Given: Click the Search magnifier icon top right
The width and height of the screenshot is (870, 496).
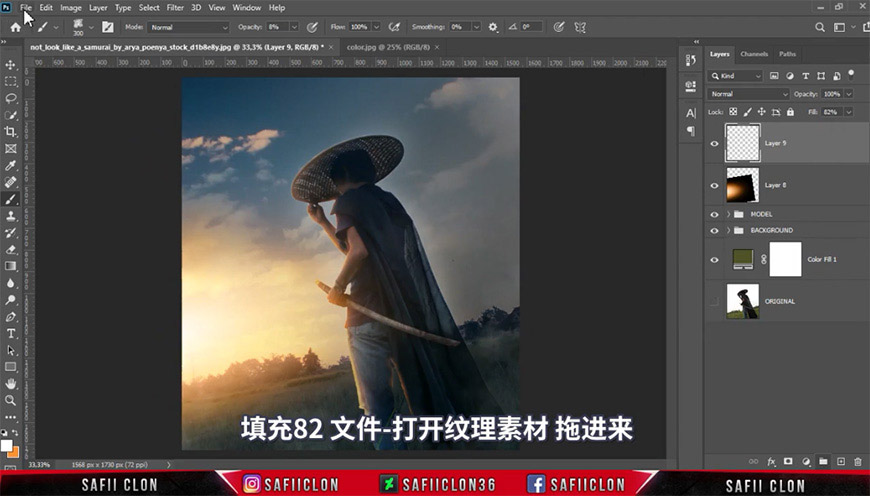Looking at the screenshot, I should tap(820, 27).
